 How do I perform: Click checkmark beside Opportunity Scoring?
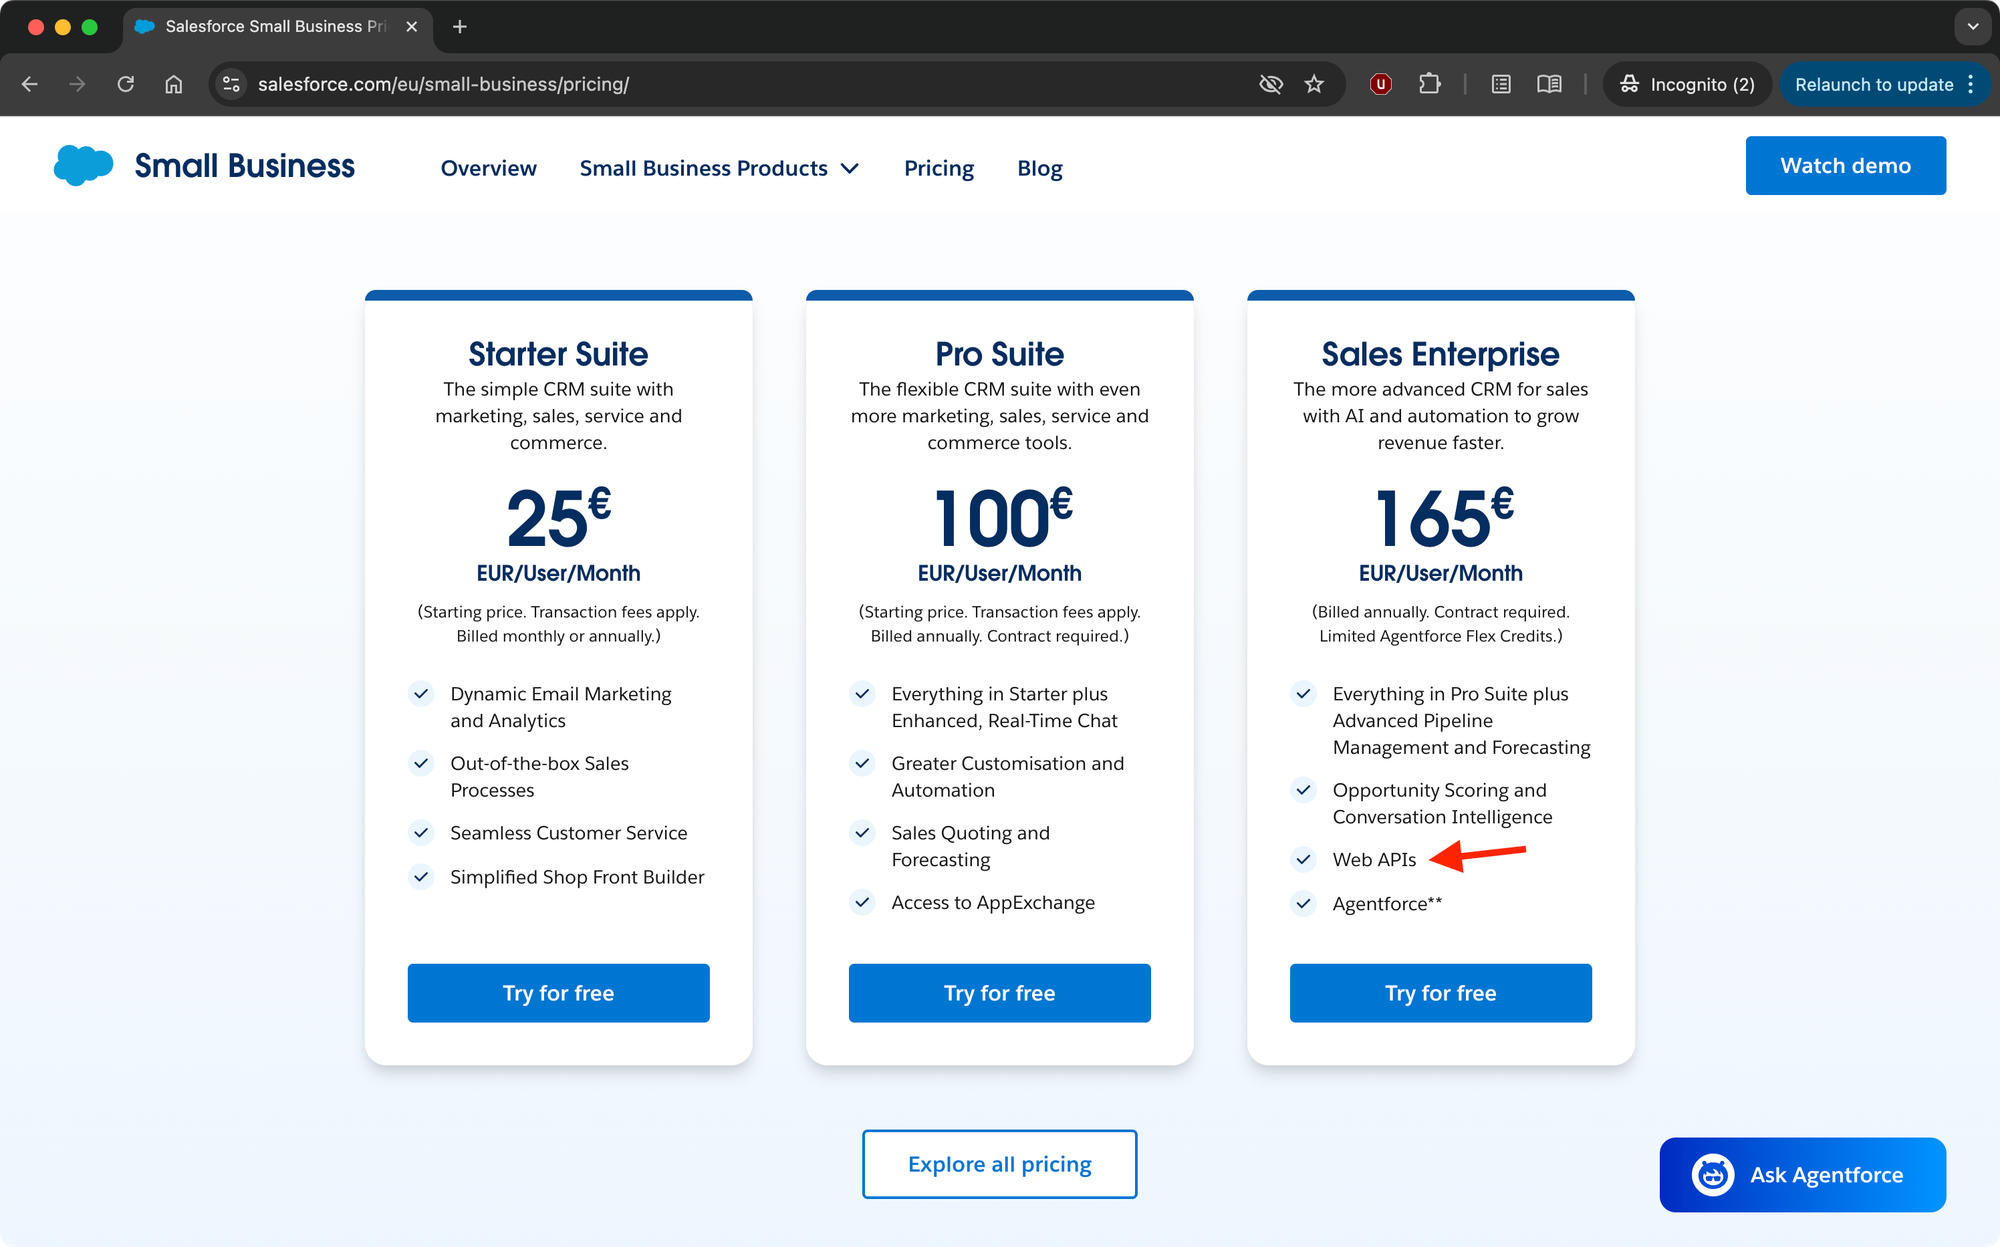[x=1303, y=790]
